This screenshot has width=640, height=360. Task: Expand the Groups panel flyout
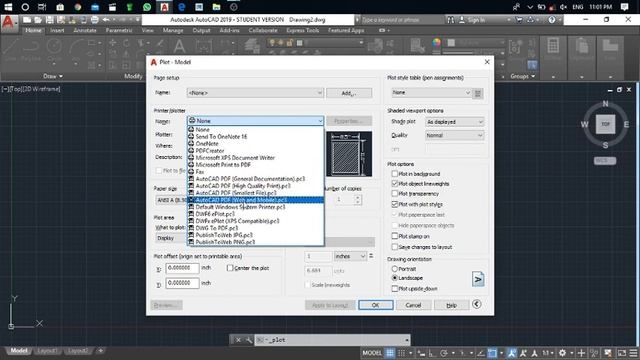523,76
